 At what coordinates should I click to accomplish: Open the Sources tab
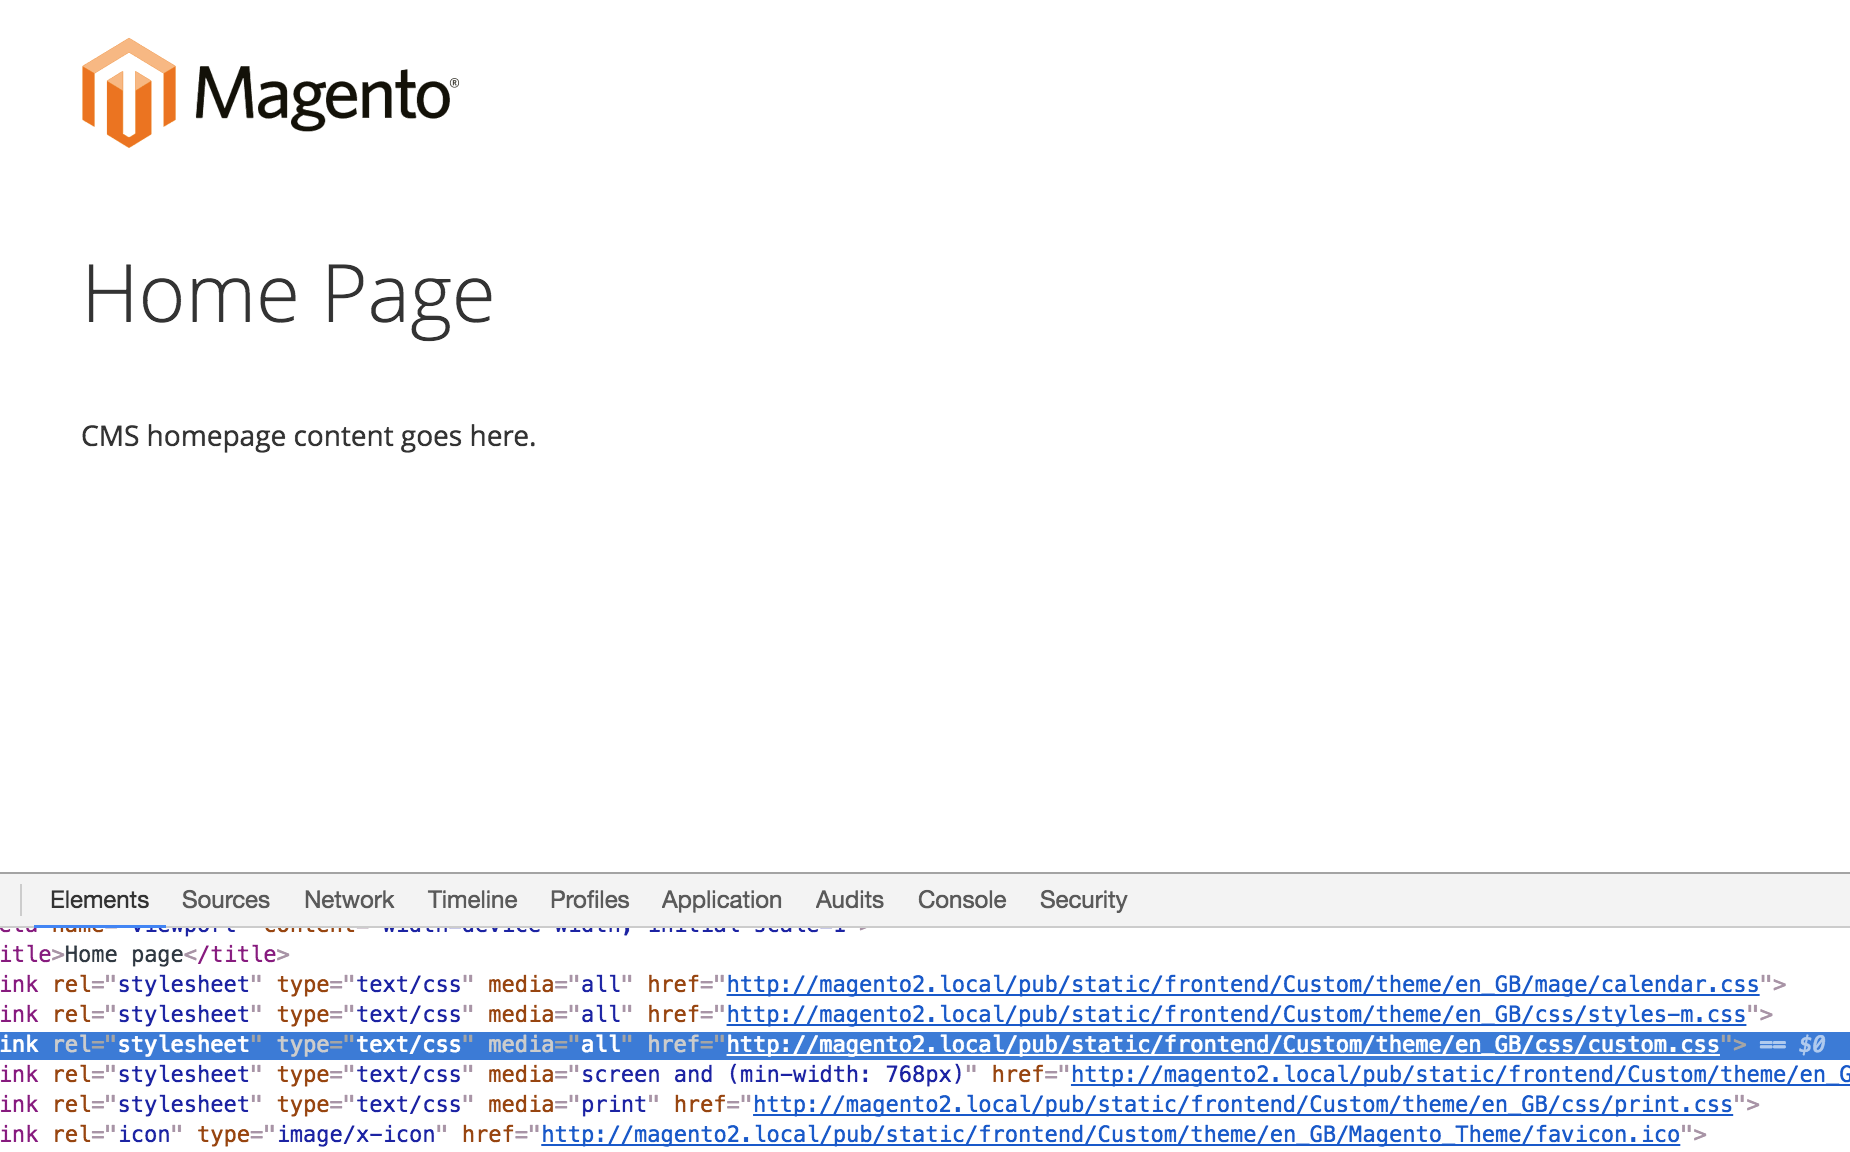click(225, 900)
